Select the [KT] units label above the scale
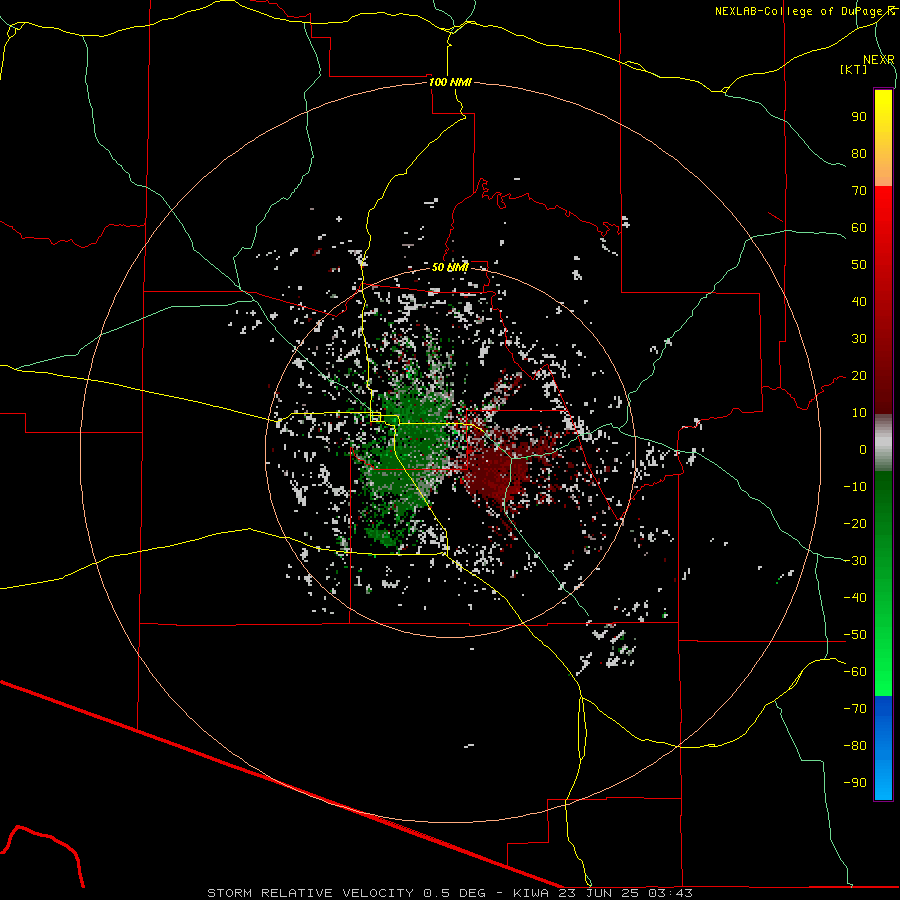This screenshot has height=900, width=900. (x=853, y=69)
